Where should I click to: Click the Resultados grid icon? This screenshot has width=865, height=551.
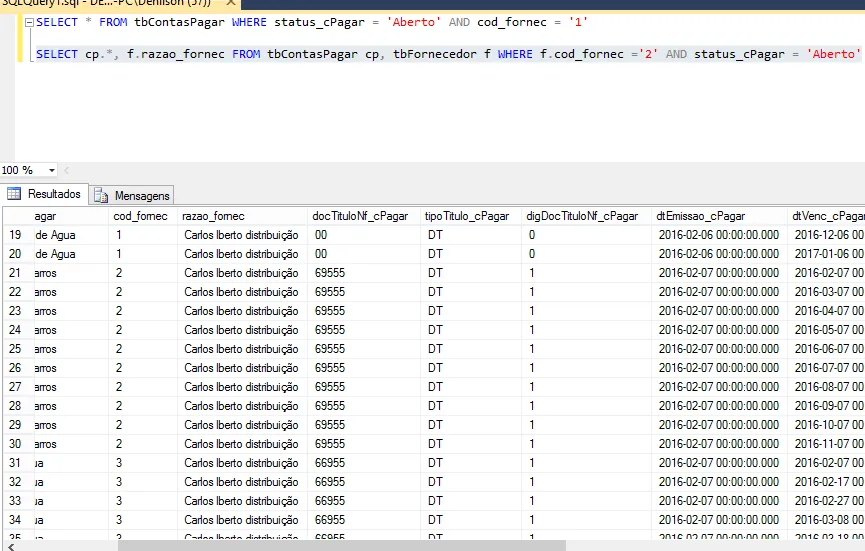point(14,194)
